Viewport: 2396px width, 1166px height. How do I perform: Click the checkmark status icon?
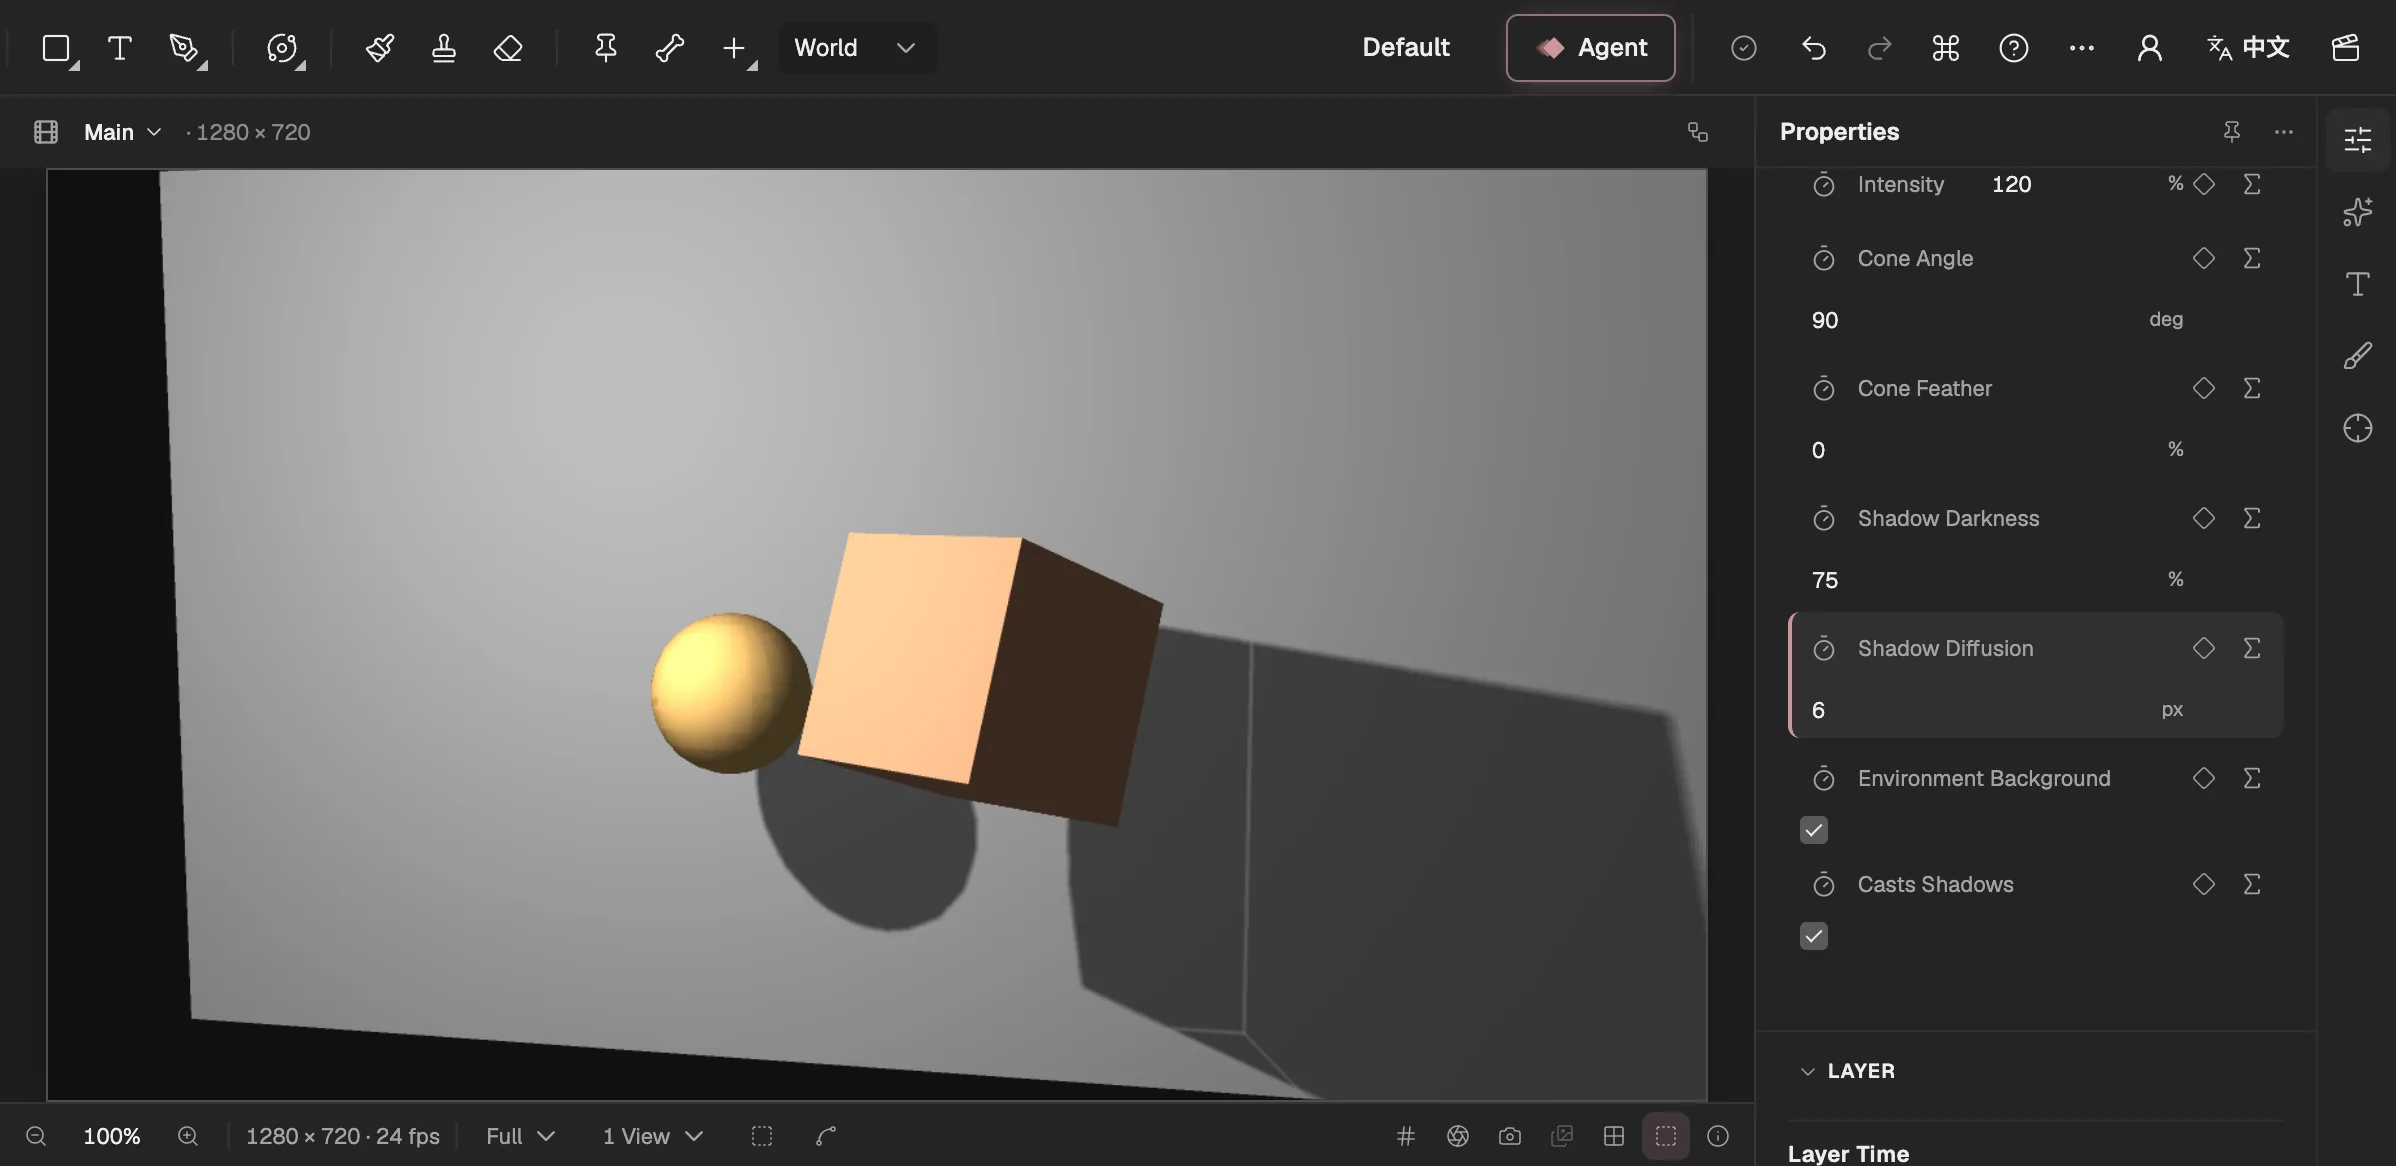coord(1744,48)
